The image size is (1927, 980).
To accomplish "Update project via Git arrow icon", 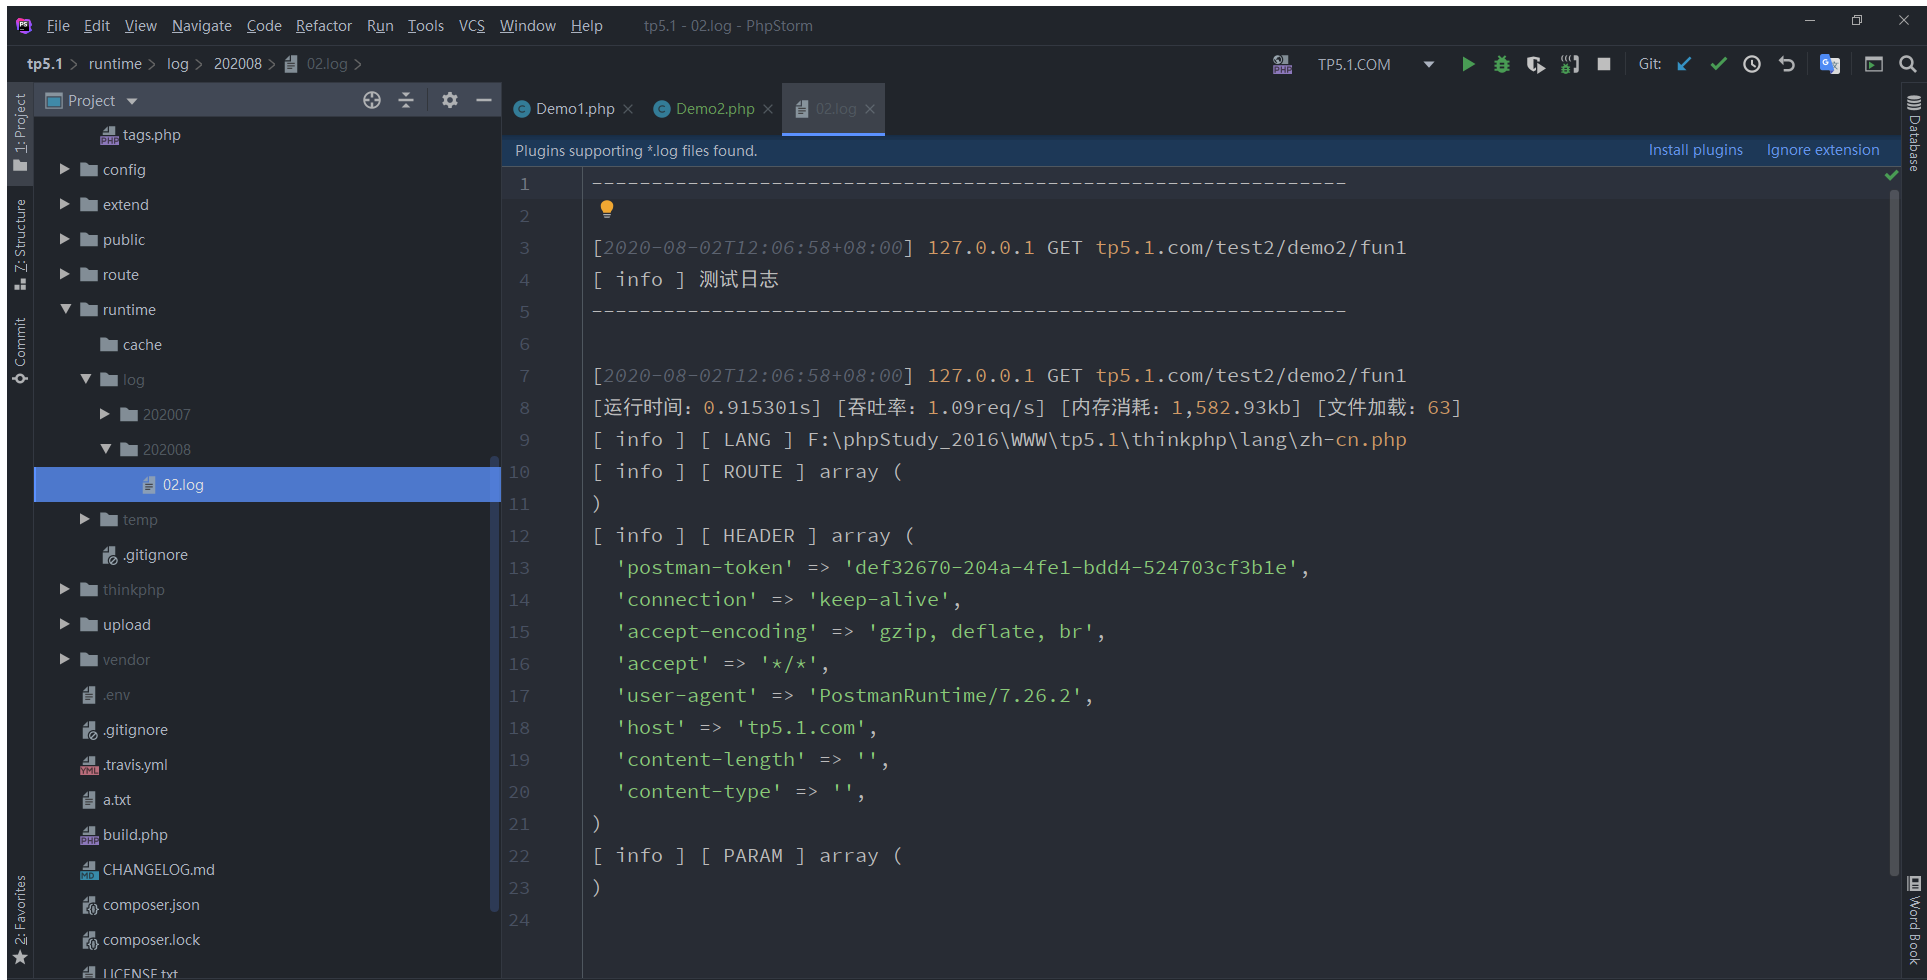I will (x=1684, y=64).
